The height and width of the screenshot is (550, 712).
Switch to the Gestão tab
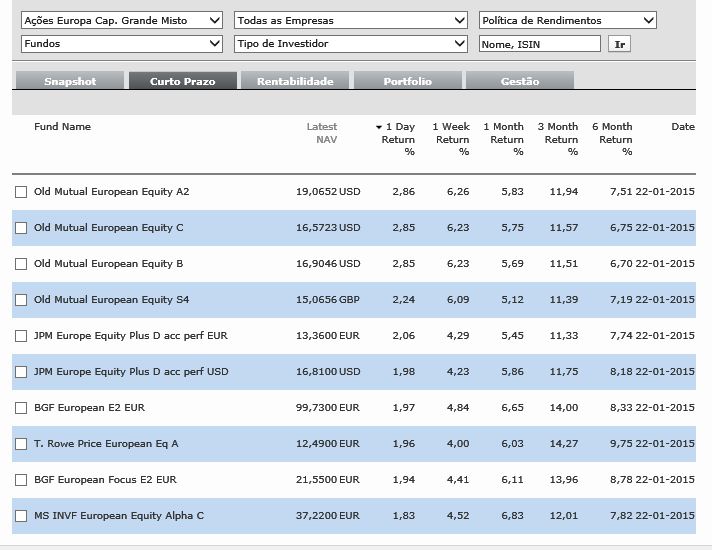(520, 81)
